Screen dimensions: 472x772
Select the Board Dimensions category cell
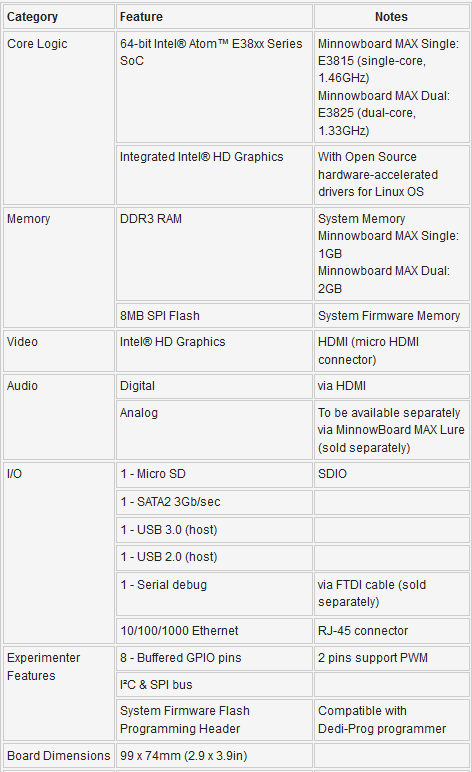pos(59,756)
